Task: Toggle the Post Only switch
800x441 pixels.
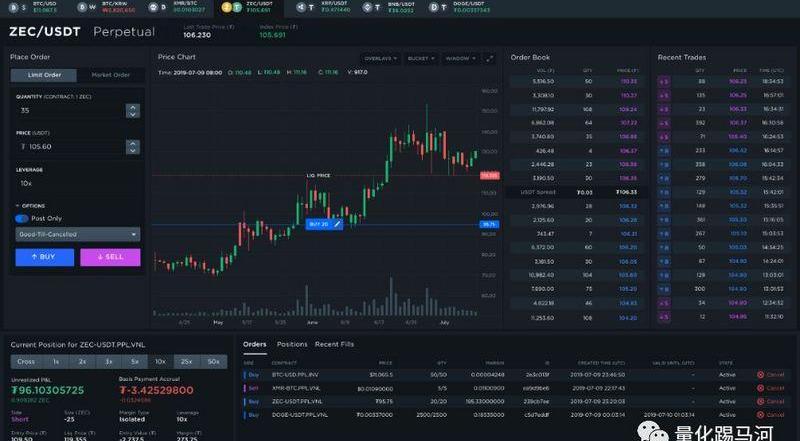Action: (22, 218)
